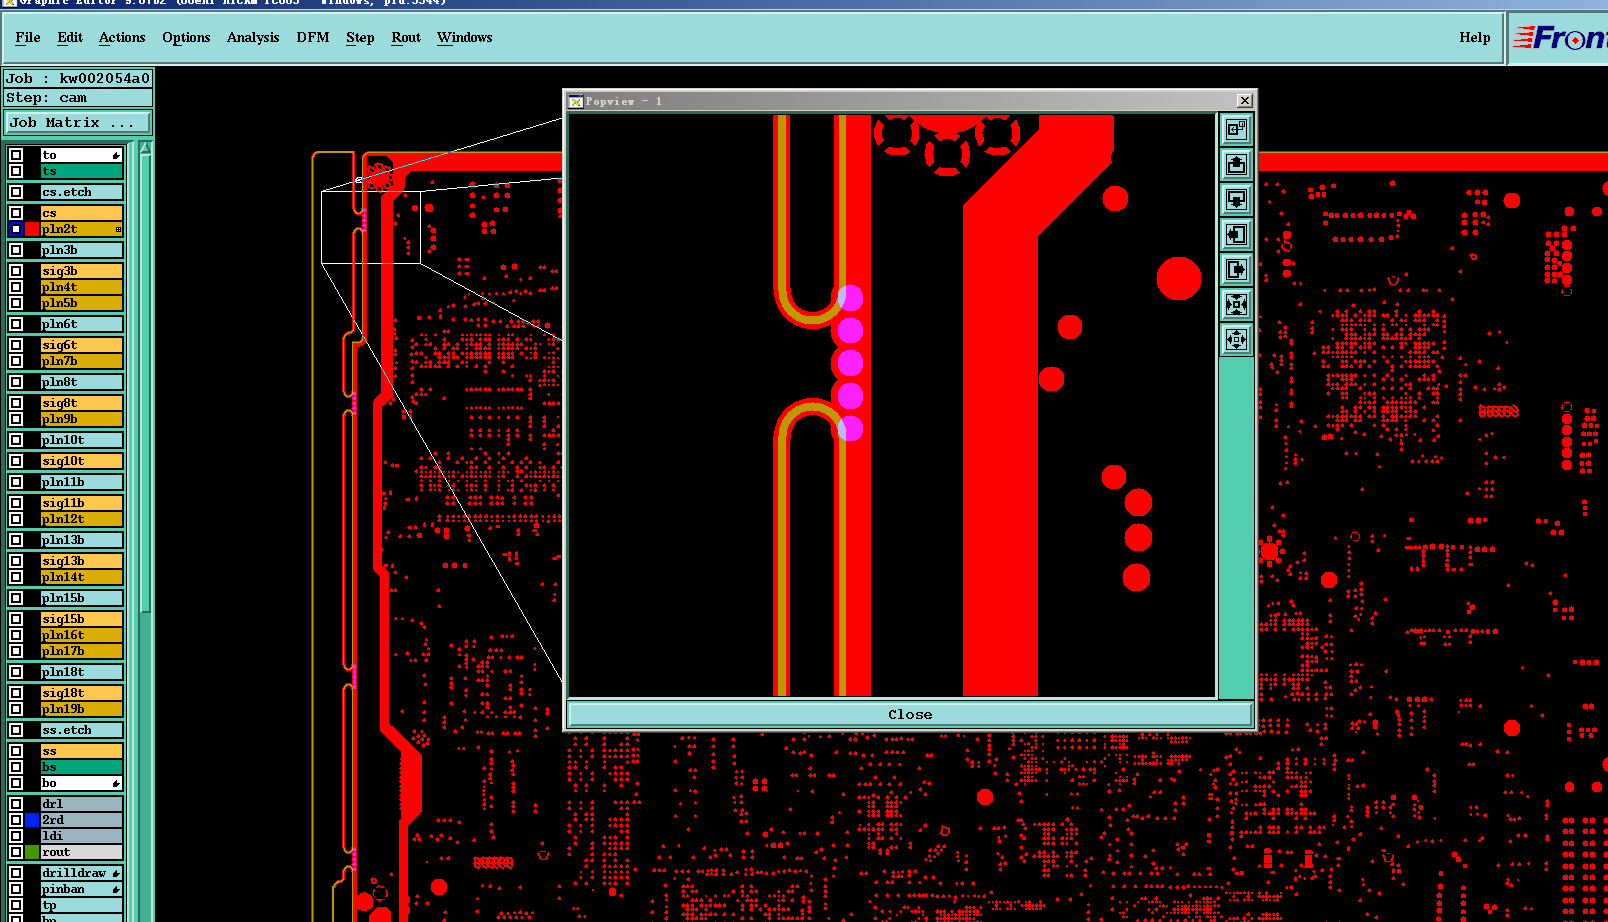Select layer name pinban

pyautogui.click(x=81, y=889)
